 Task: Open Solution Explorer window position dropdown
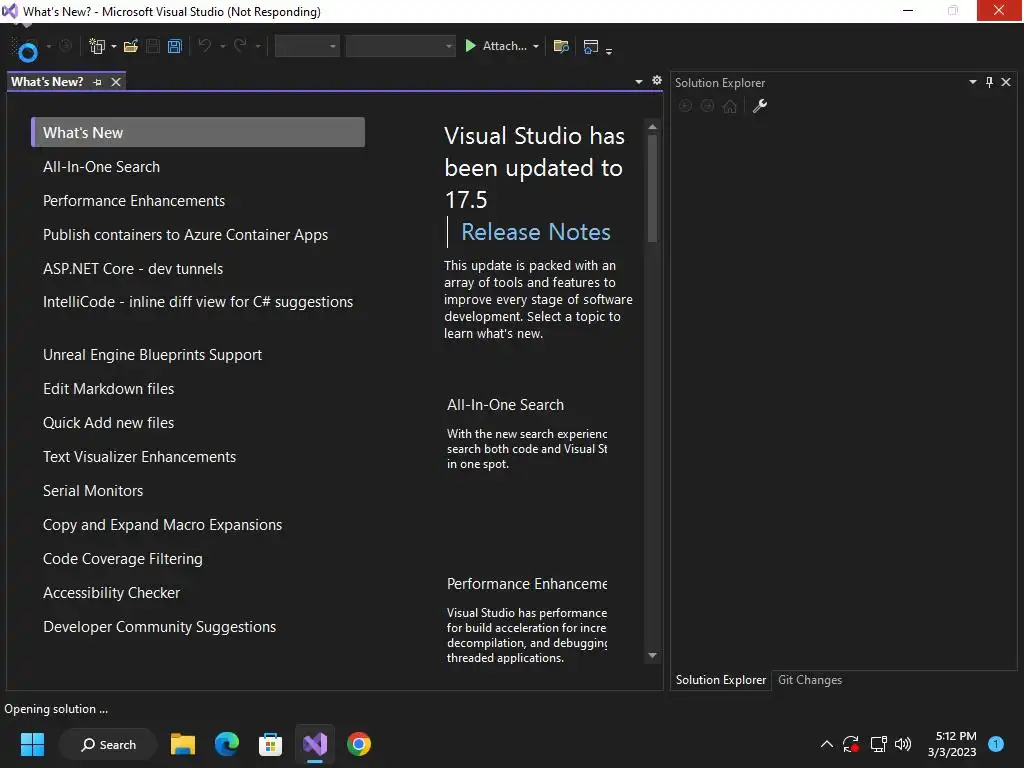[x=972, y=82]
